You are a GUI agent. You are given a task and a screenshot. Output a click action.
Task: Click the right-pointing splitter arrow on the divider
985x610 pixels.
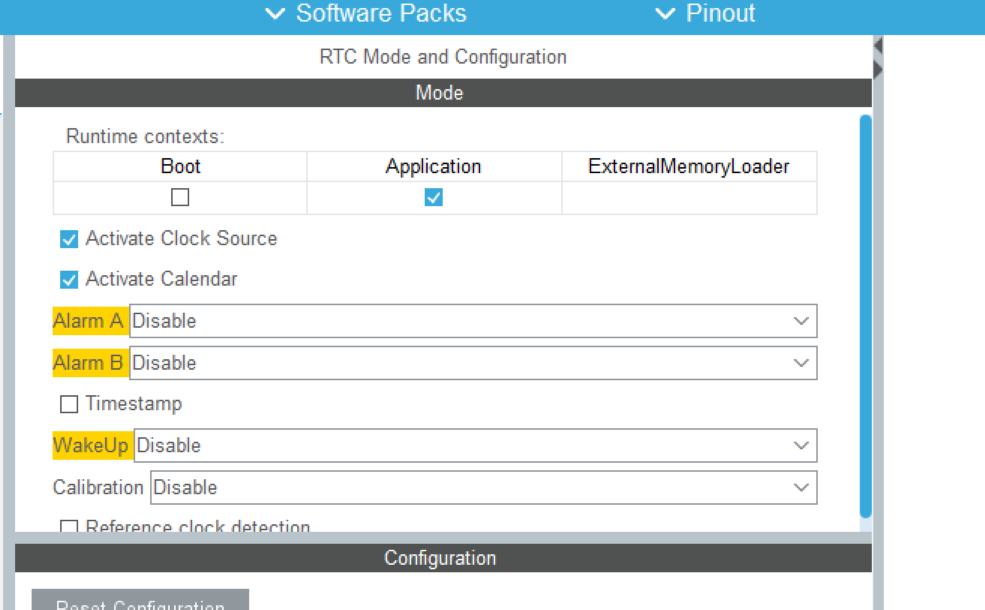[x=878, y=69]
